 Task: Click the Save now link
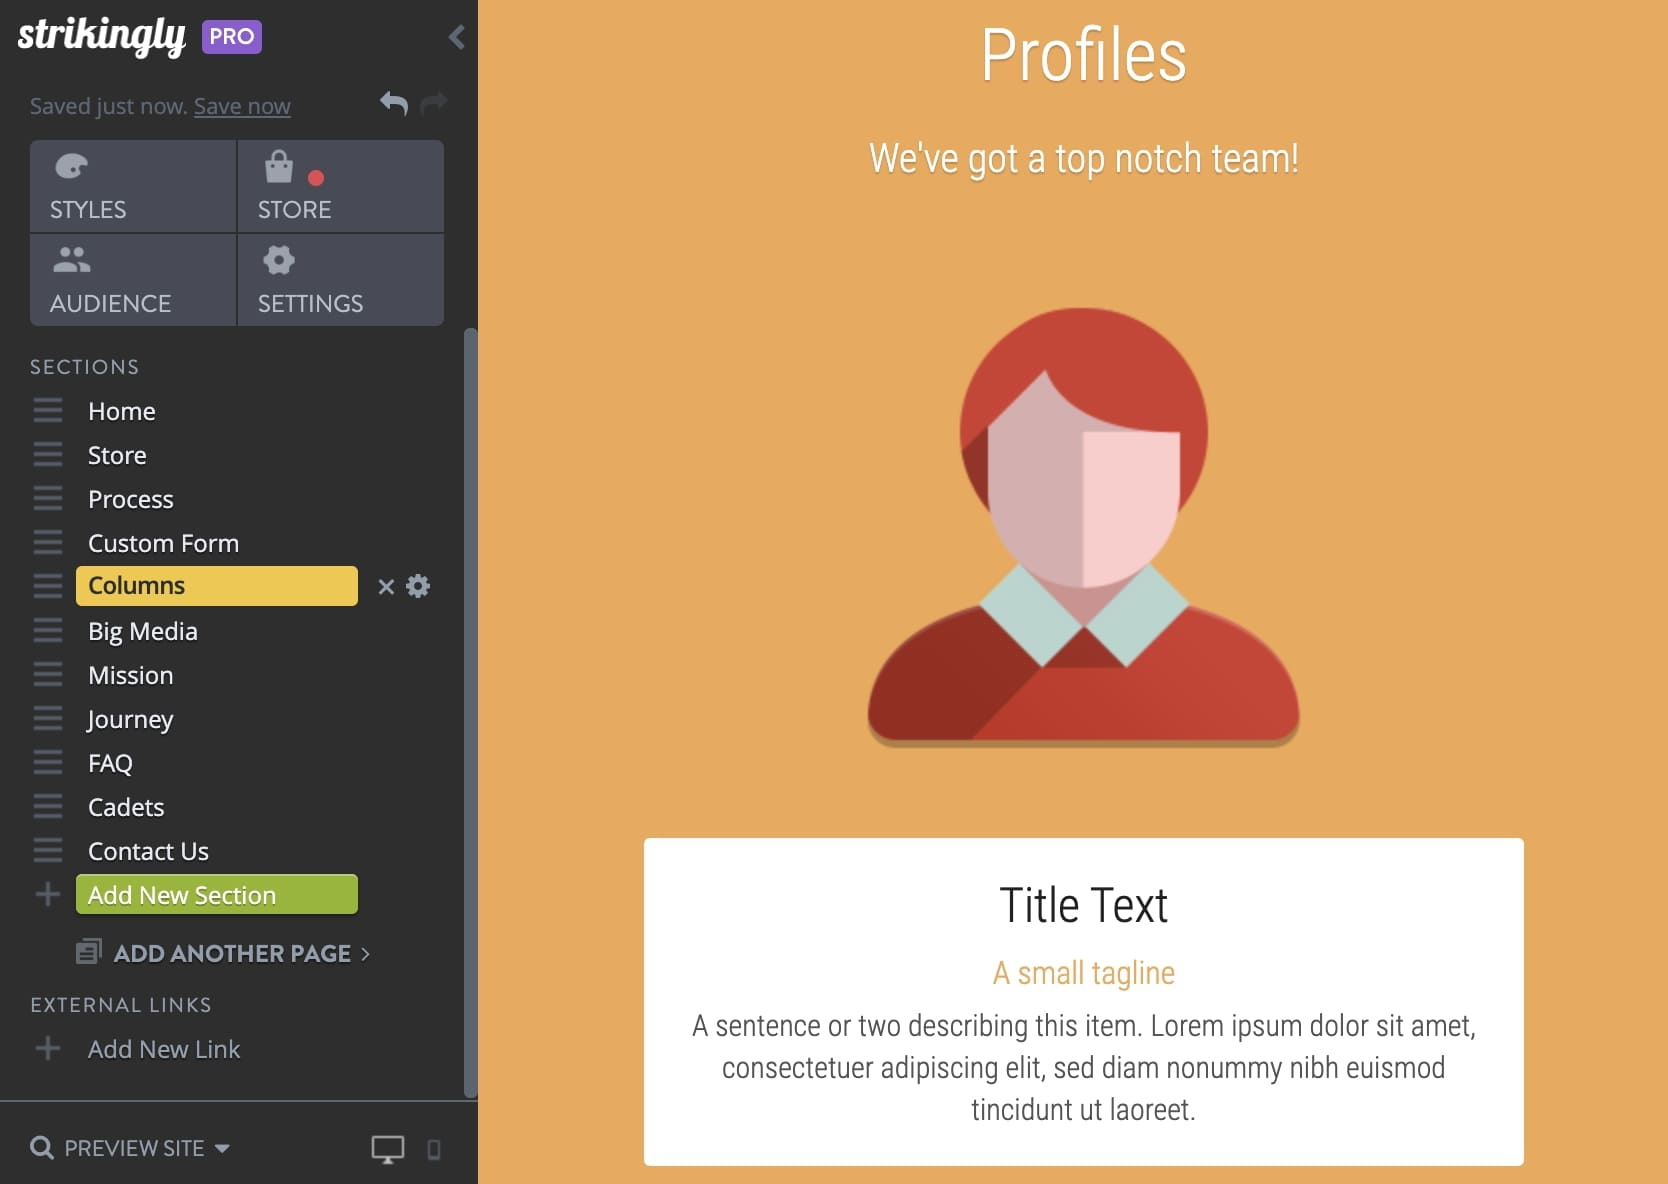pyautogui.click(x=242, y=106)
